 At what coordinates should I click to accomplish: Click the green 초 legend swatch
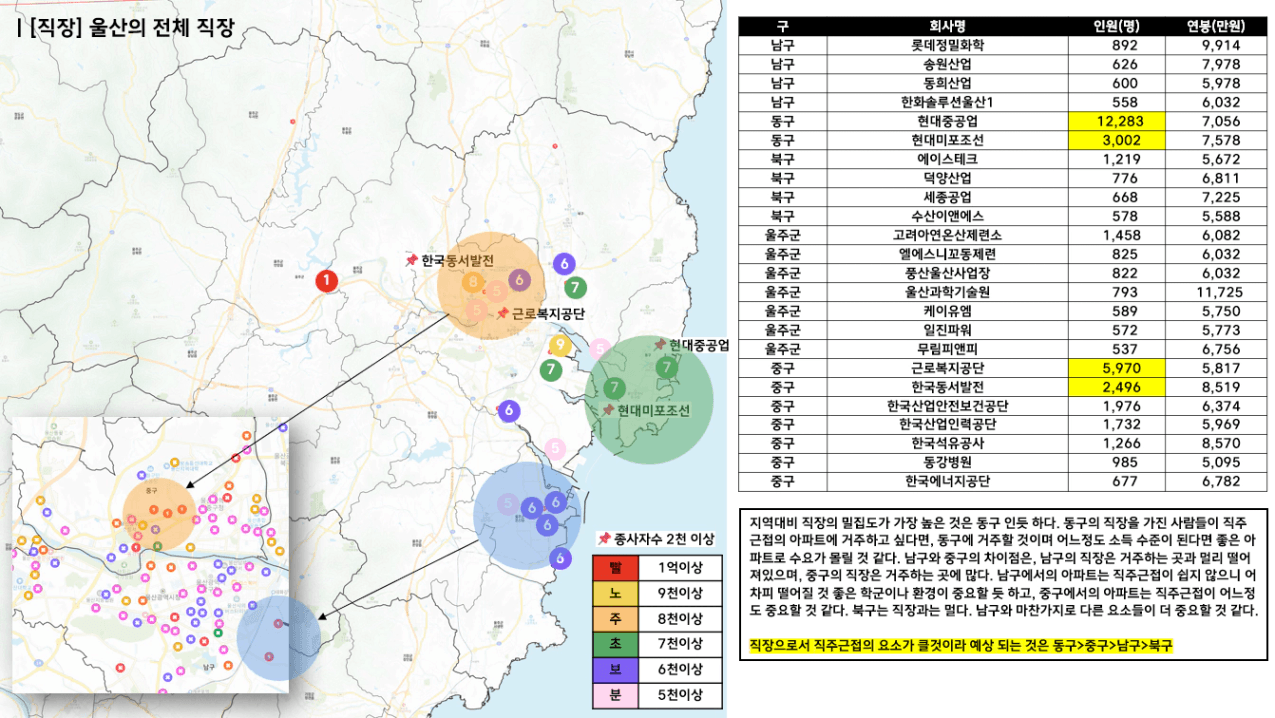click(615, 645)
